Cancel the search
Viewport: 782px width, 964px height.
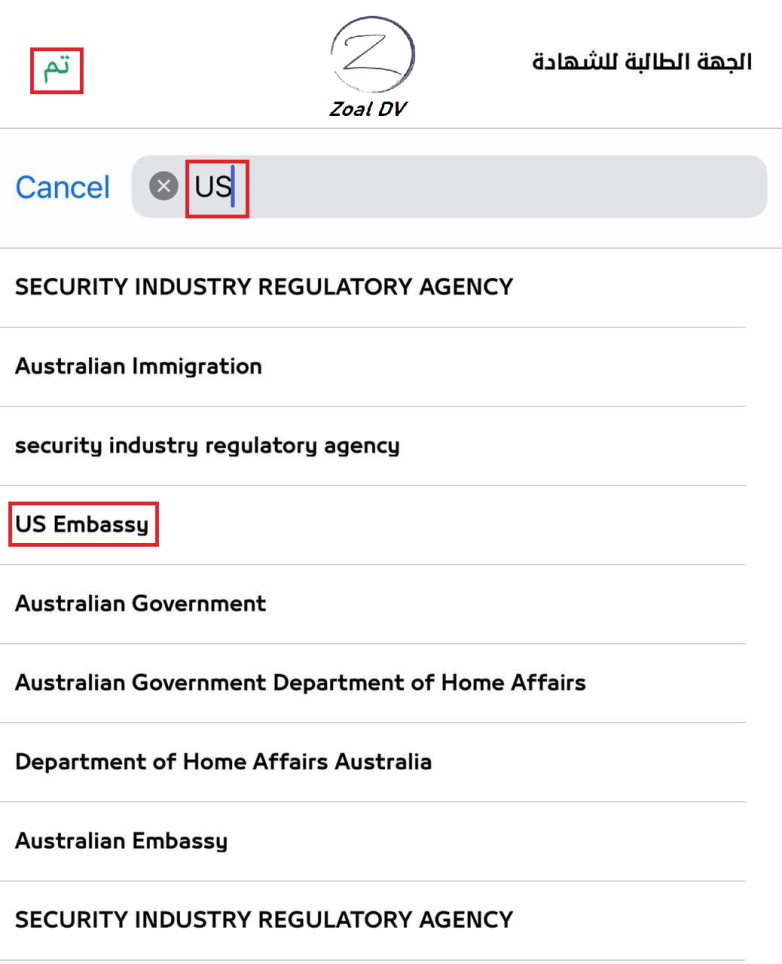click(x=62, y=187)
